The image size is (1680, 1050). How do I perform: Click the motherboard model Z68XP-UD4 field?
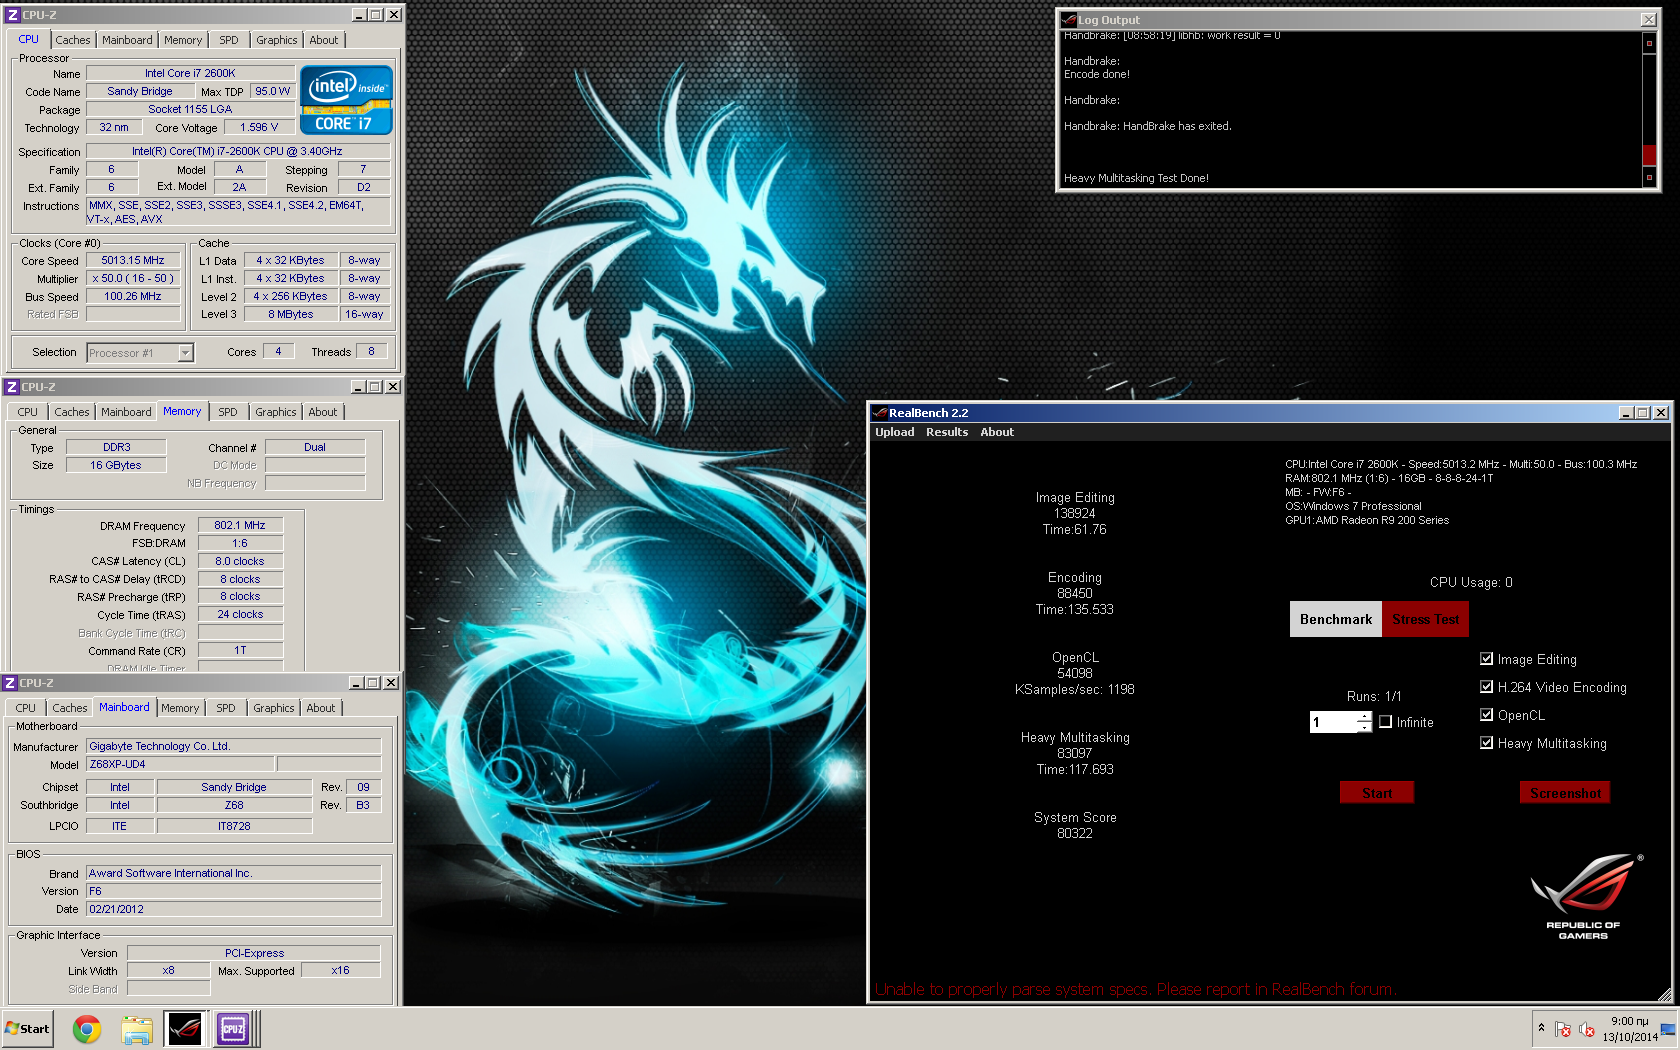[180, 764]
